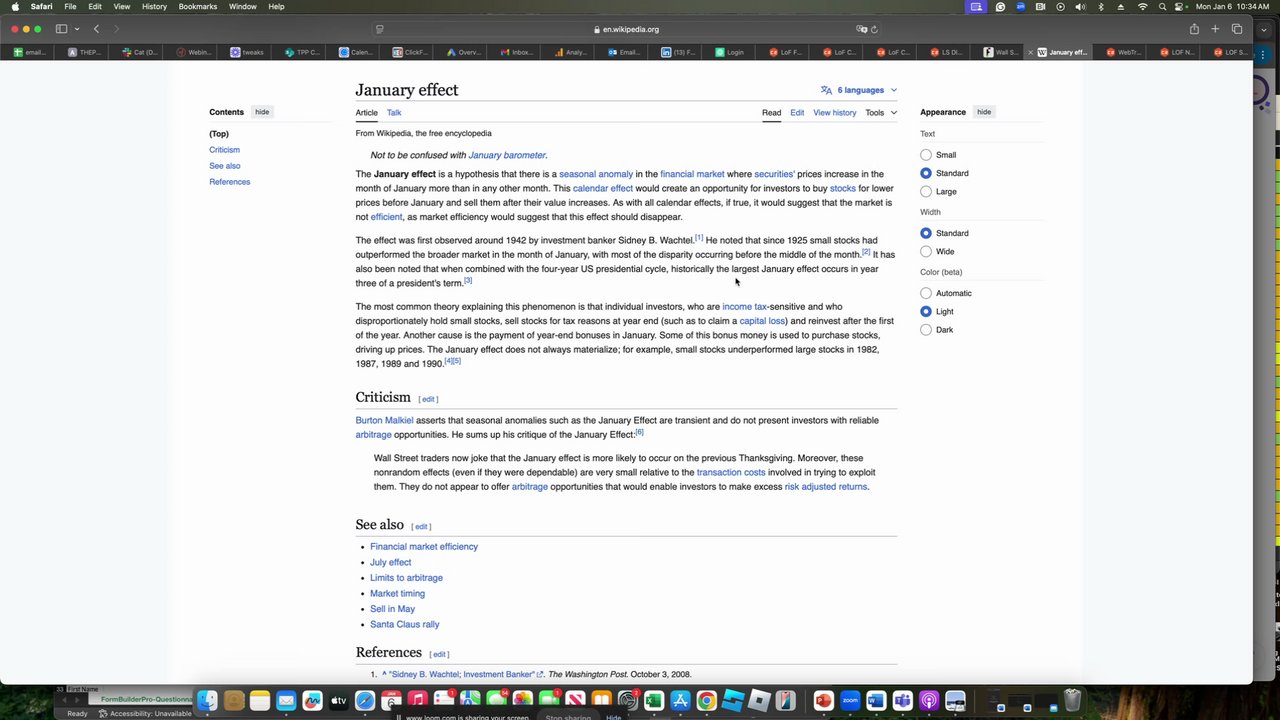Reload the page in address bar
Viewport: 1280px width, 720px height.
[x=874, y=29]
